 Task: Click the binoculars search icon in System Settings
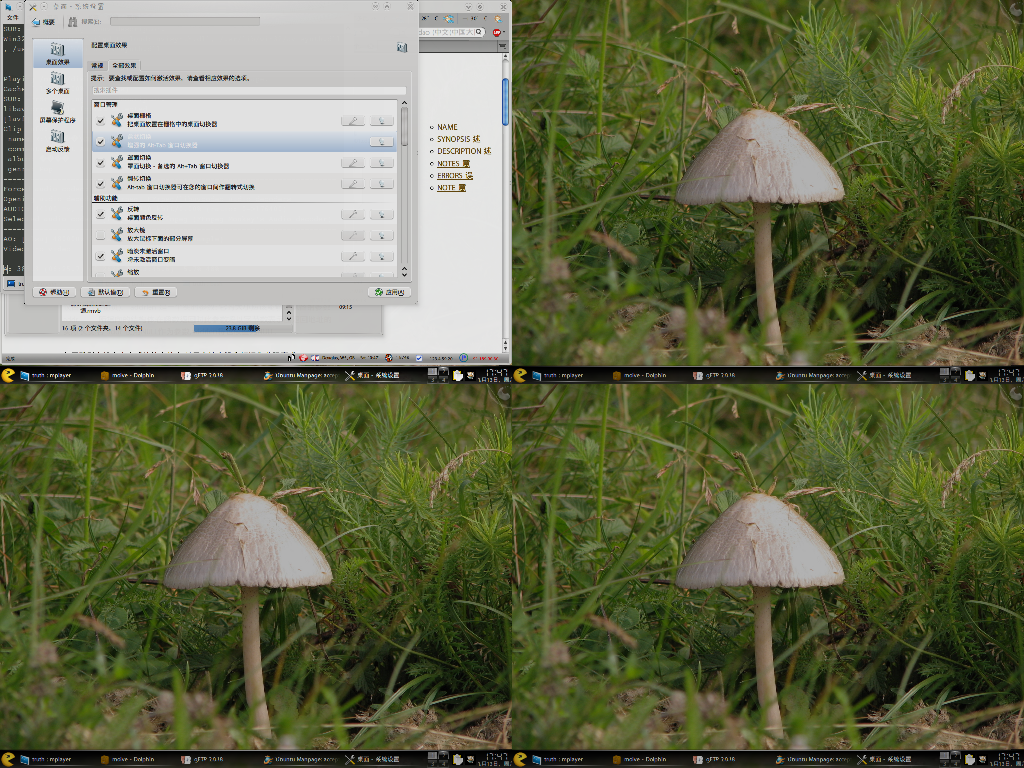coord(72,22)
